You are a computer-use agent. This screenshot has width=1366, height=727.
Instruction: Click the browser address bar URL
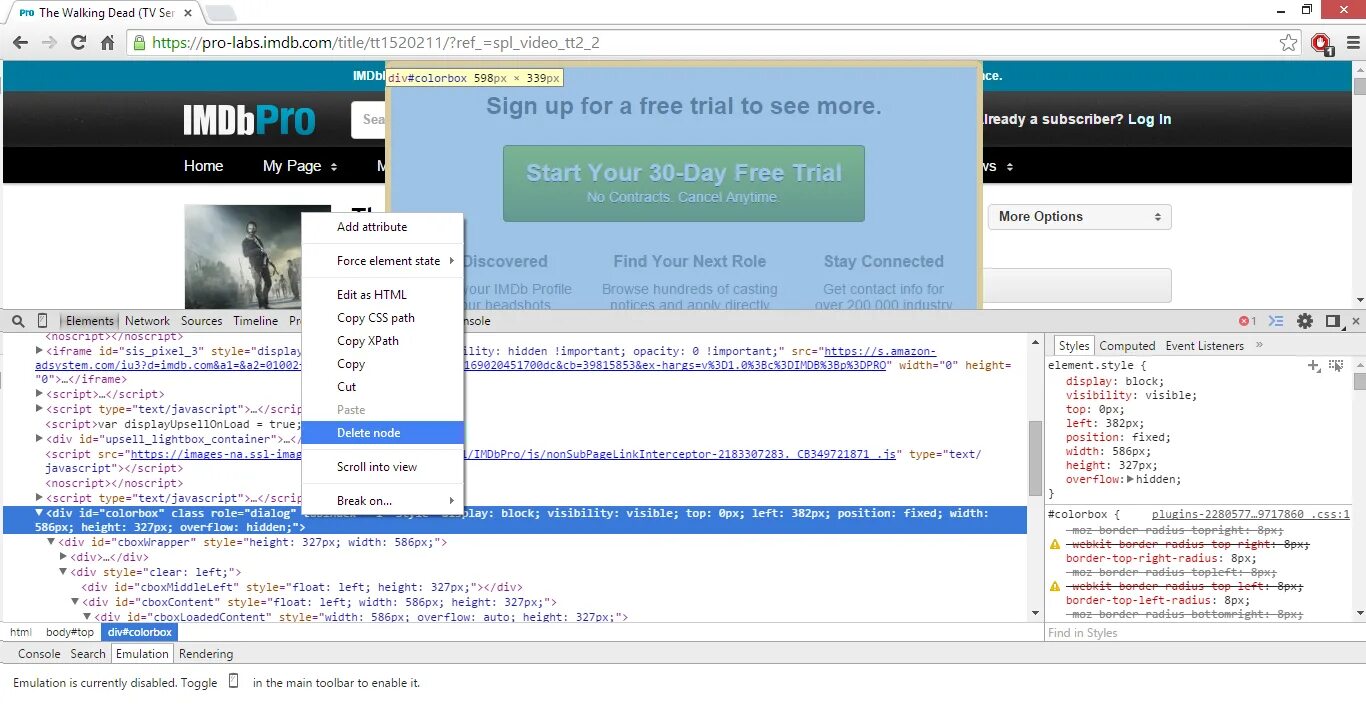(375, 43)
